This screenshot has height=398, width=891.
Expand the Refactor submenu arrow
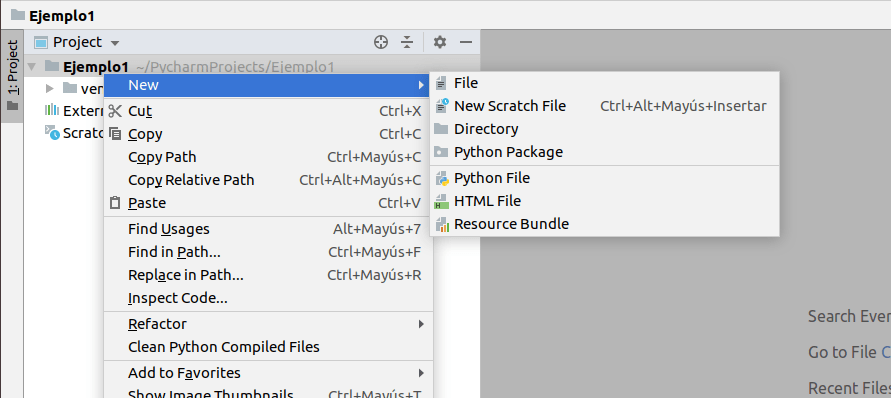421,324
